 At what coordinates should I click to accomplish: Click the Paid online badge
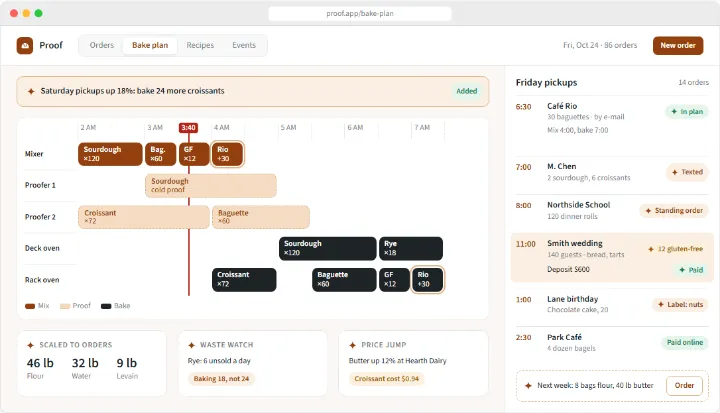point(685,343)
